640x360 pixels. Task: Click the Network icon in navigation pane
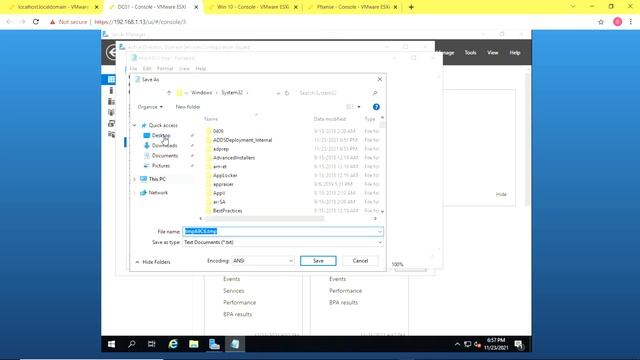coord(143,192)
